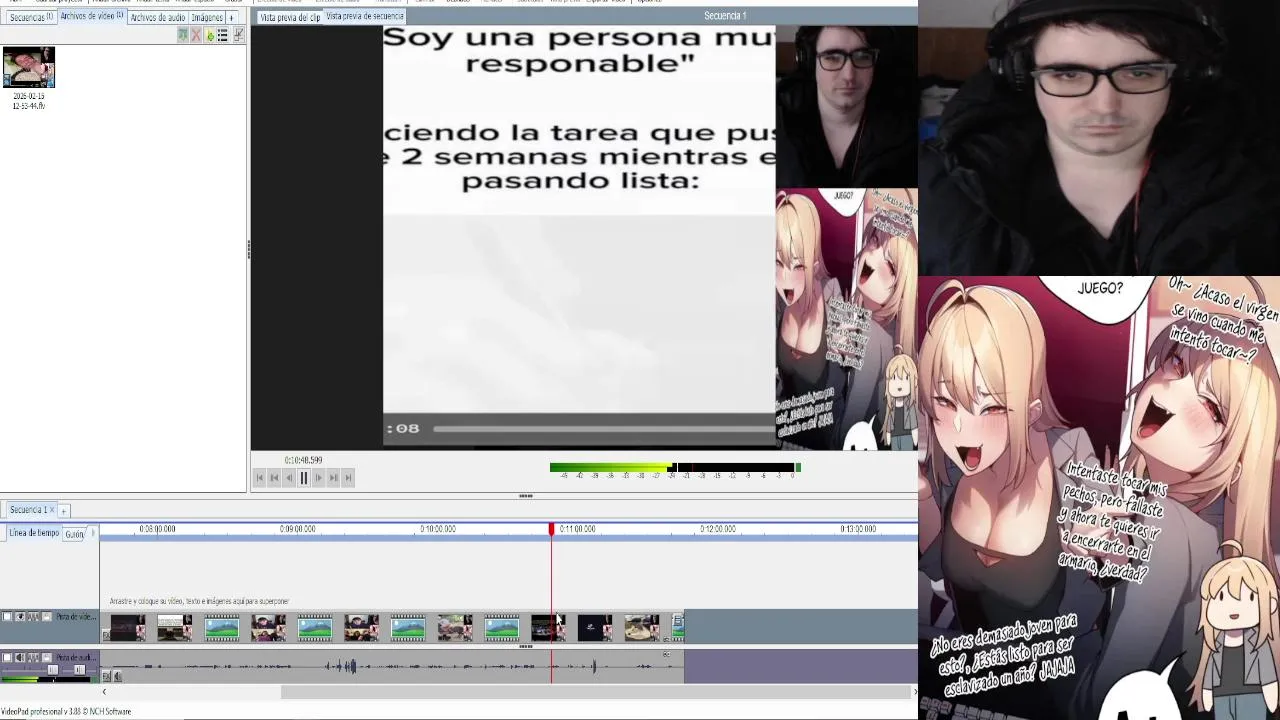Click speaker icon at audio track start

(x=117, y=676)
